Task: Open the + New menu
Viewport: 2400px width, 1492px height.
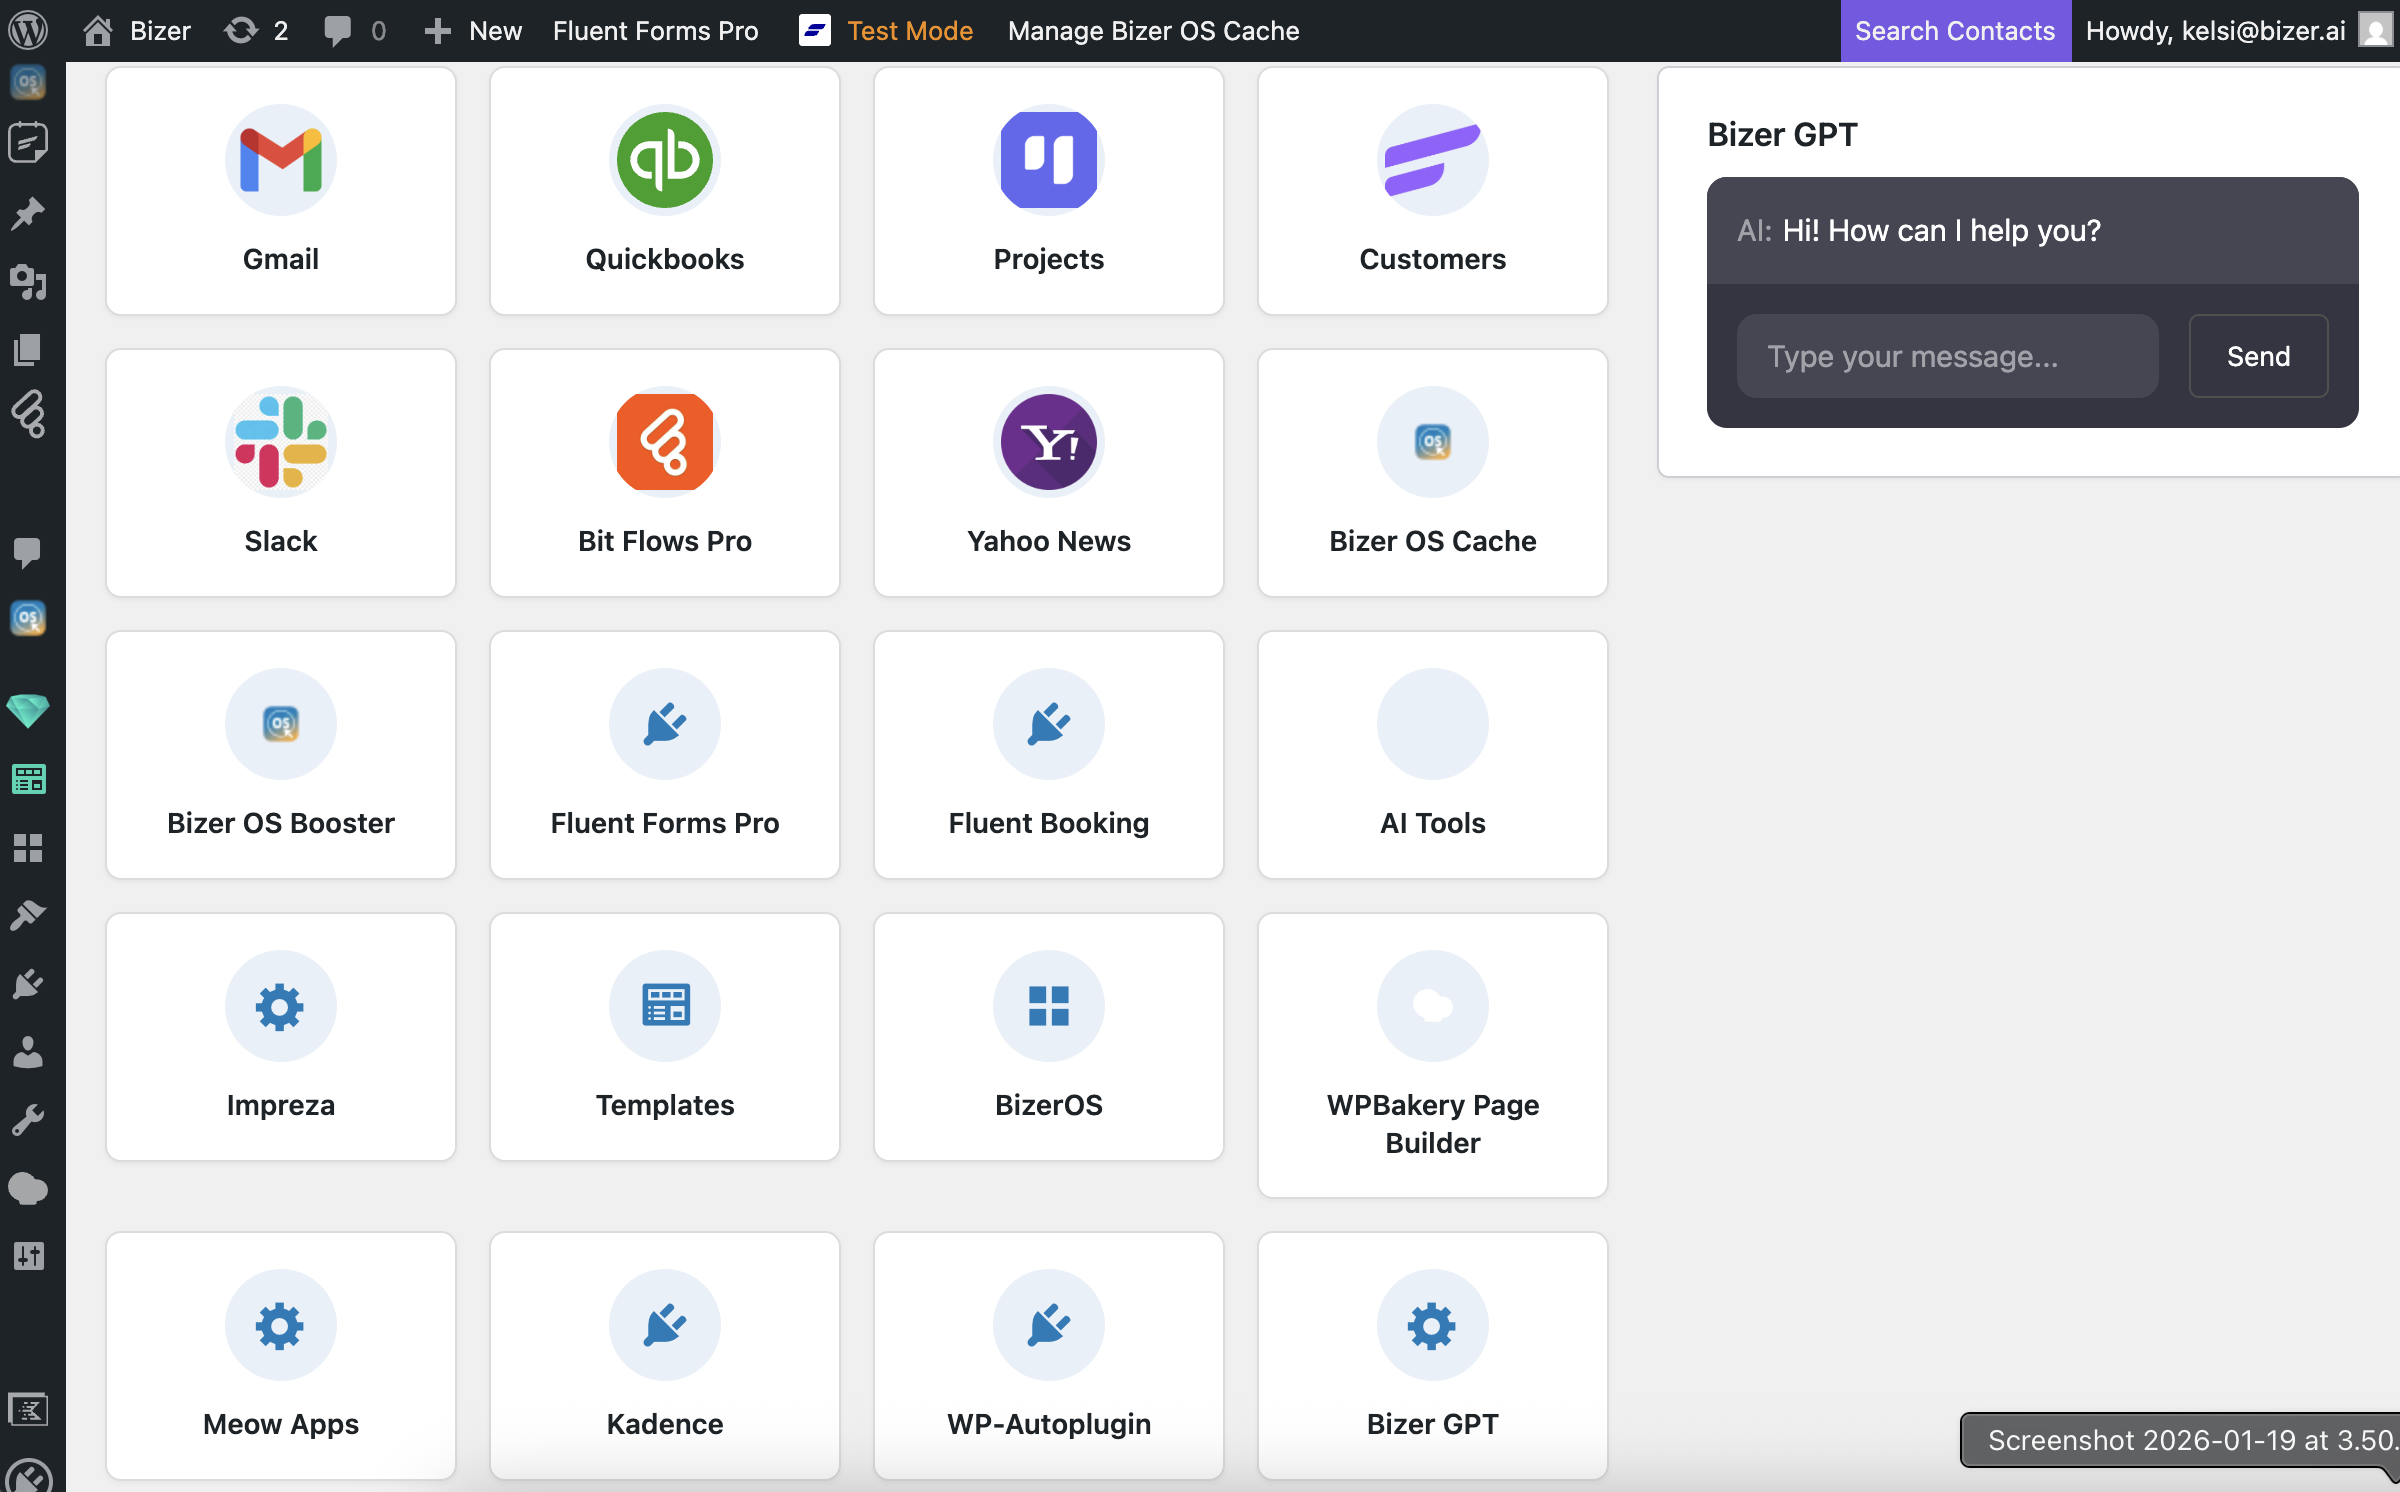Action: 473,30
